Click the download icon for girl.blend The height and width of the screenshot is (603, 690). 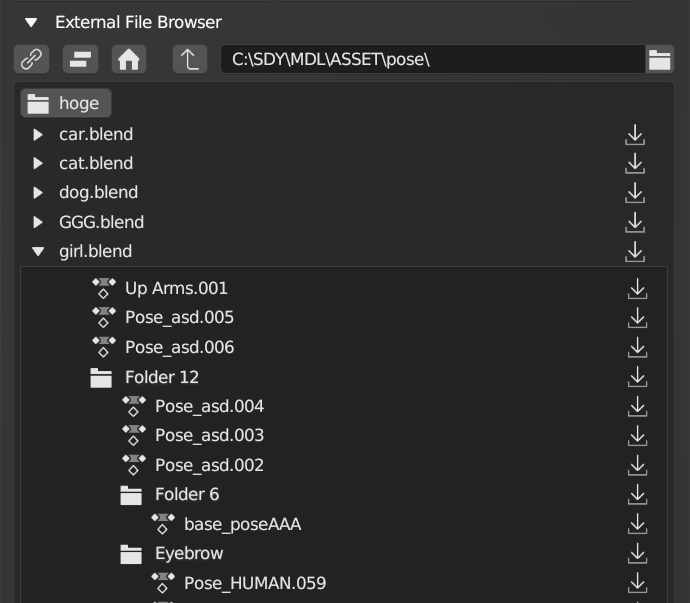(634, 252)
